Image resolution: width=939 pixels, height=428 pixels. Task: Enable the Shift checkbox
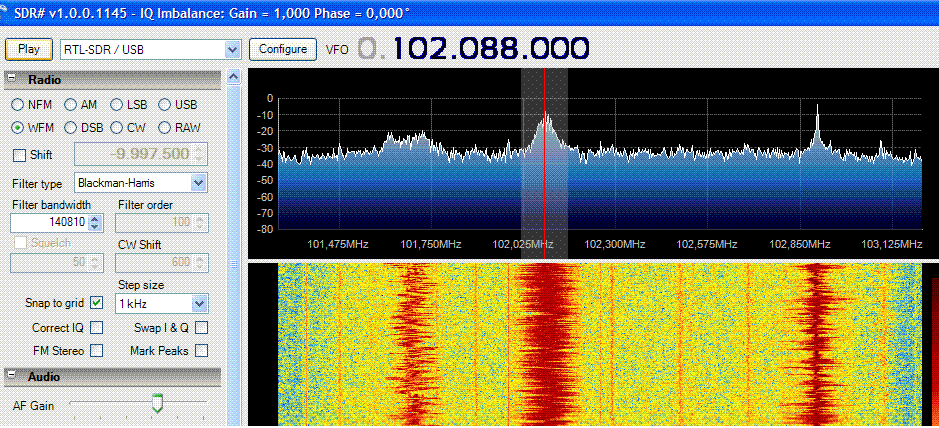click(x=18, y=155)
